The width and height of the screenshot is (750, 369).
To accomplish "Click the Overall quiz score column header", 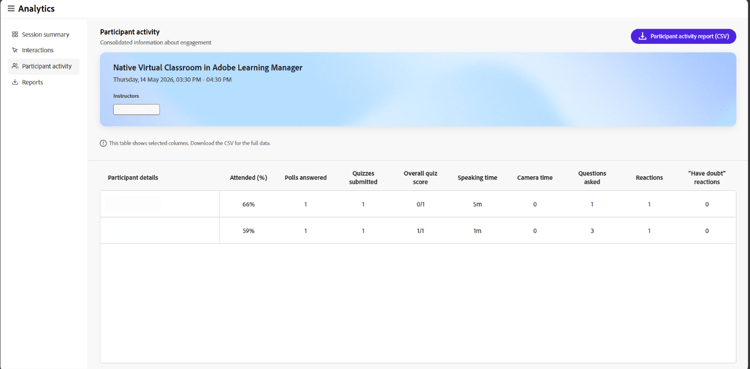I will [x=420, y=178].
